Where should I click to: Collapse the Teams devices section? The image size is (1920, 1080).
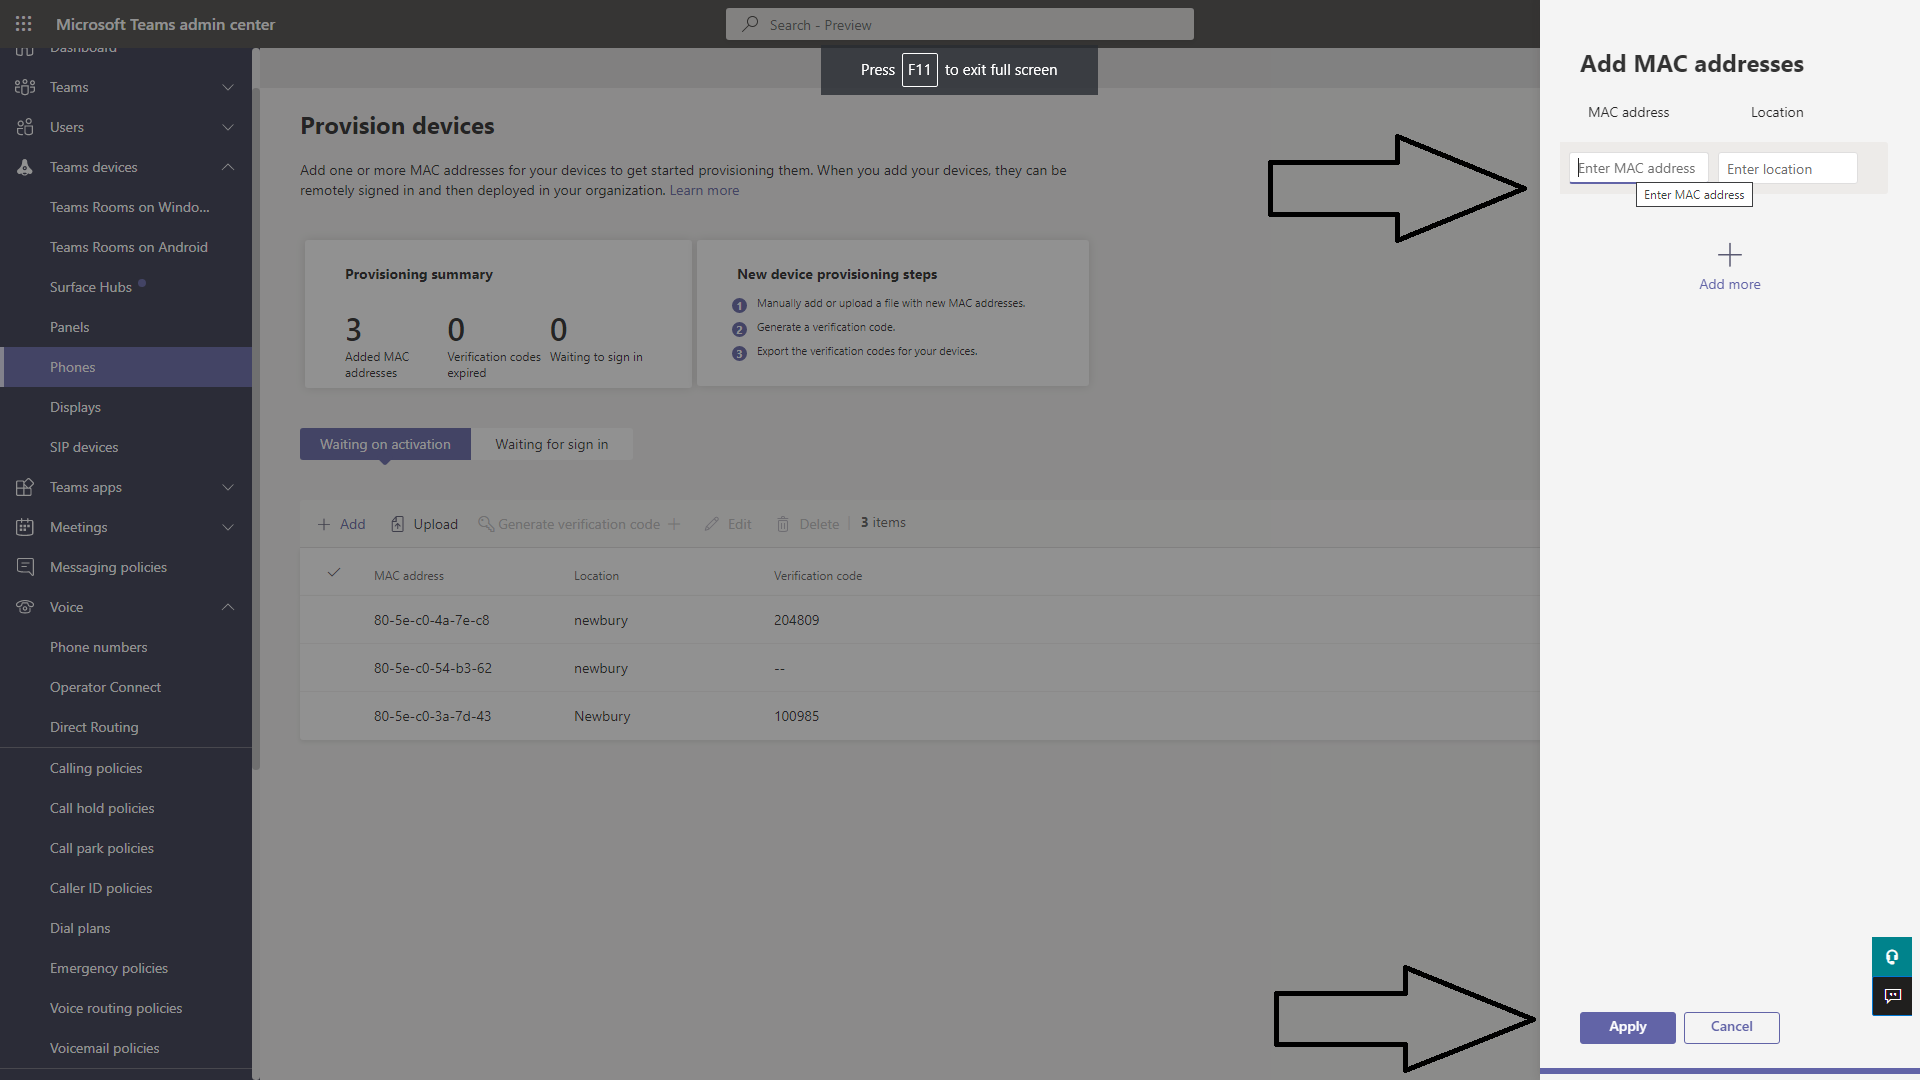(228, 168)
